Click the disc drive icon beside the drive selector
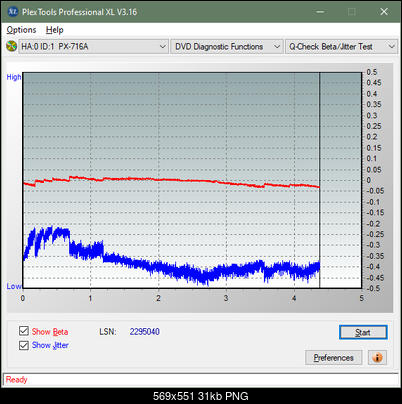 tap(12, 46)
